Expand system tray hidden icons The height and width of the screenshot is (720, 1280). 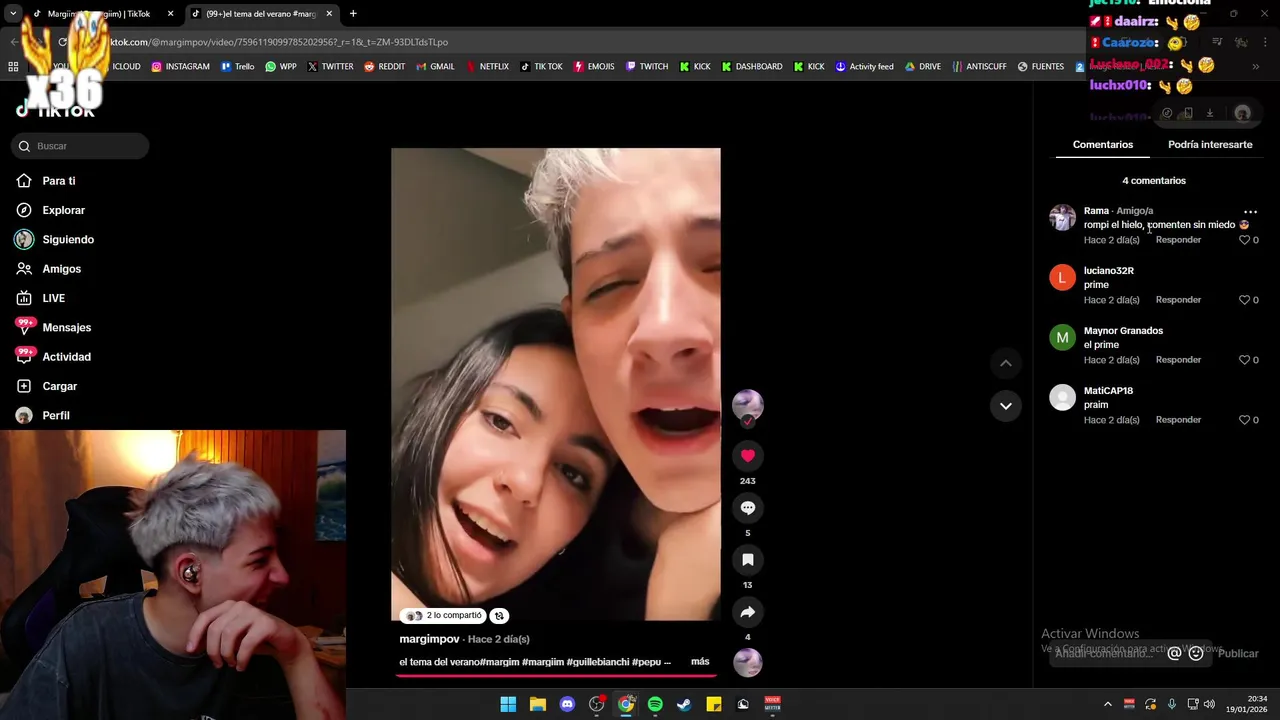(x=1107, y=704)
